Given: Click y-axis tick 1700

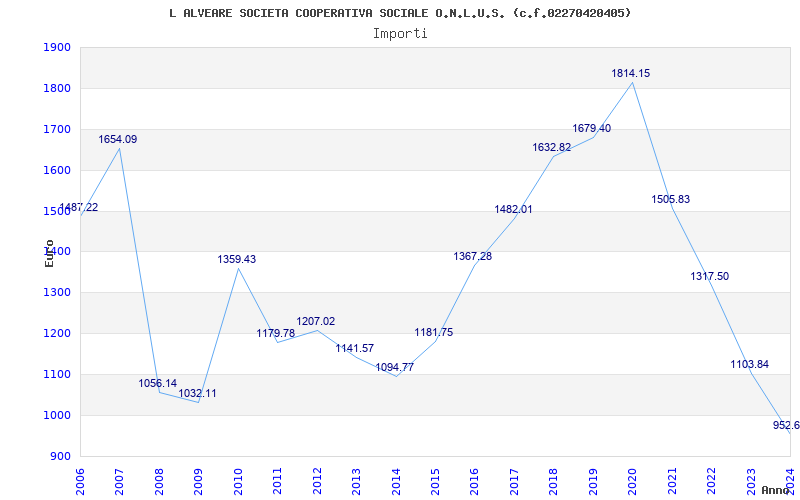Looking at the screenshot, I should click(x=56, y=129).
